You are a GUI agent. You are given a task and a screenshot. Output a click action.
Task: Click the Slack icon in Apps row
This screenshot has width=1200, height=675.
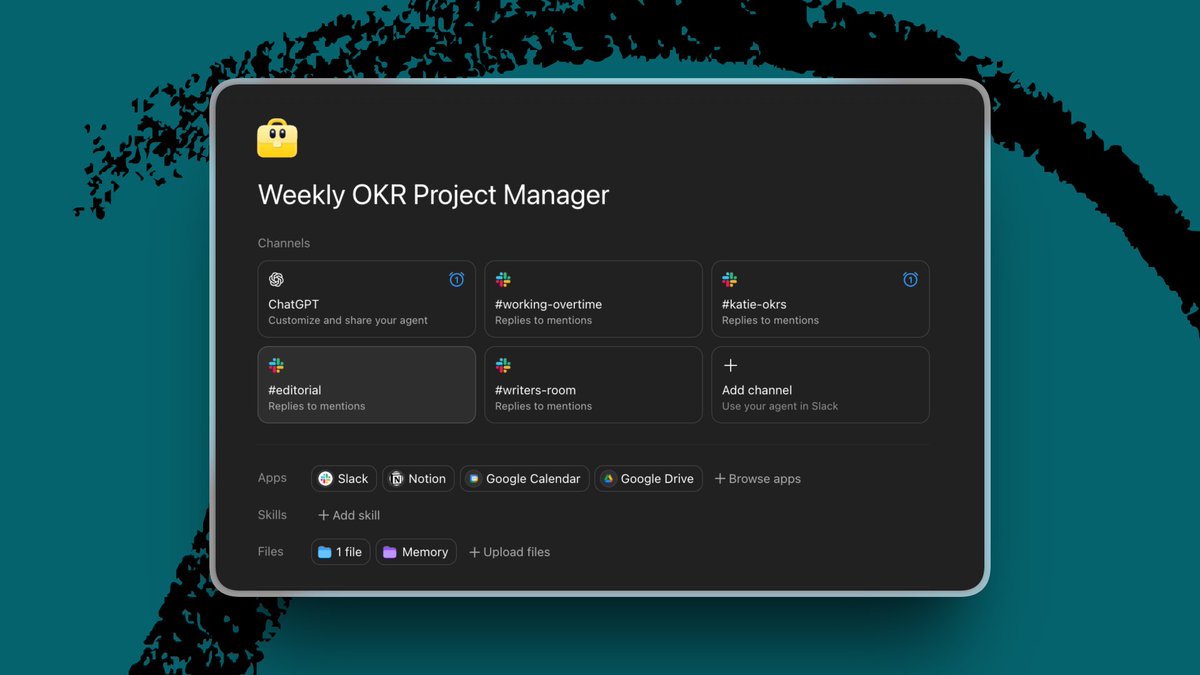click(325, 479)
